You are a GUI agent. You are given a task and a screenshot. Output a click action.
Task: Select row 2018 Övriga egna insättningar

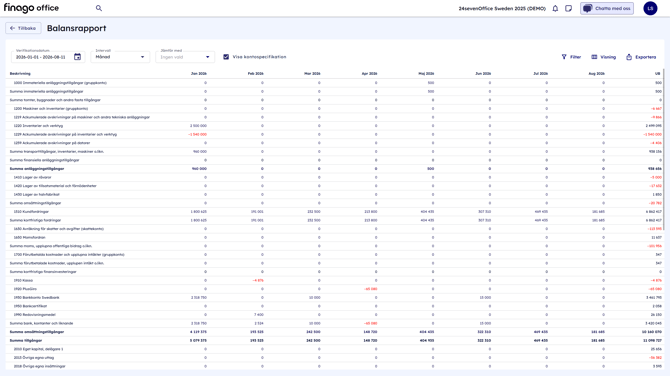pyautogui.click(x=335, y=366)
